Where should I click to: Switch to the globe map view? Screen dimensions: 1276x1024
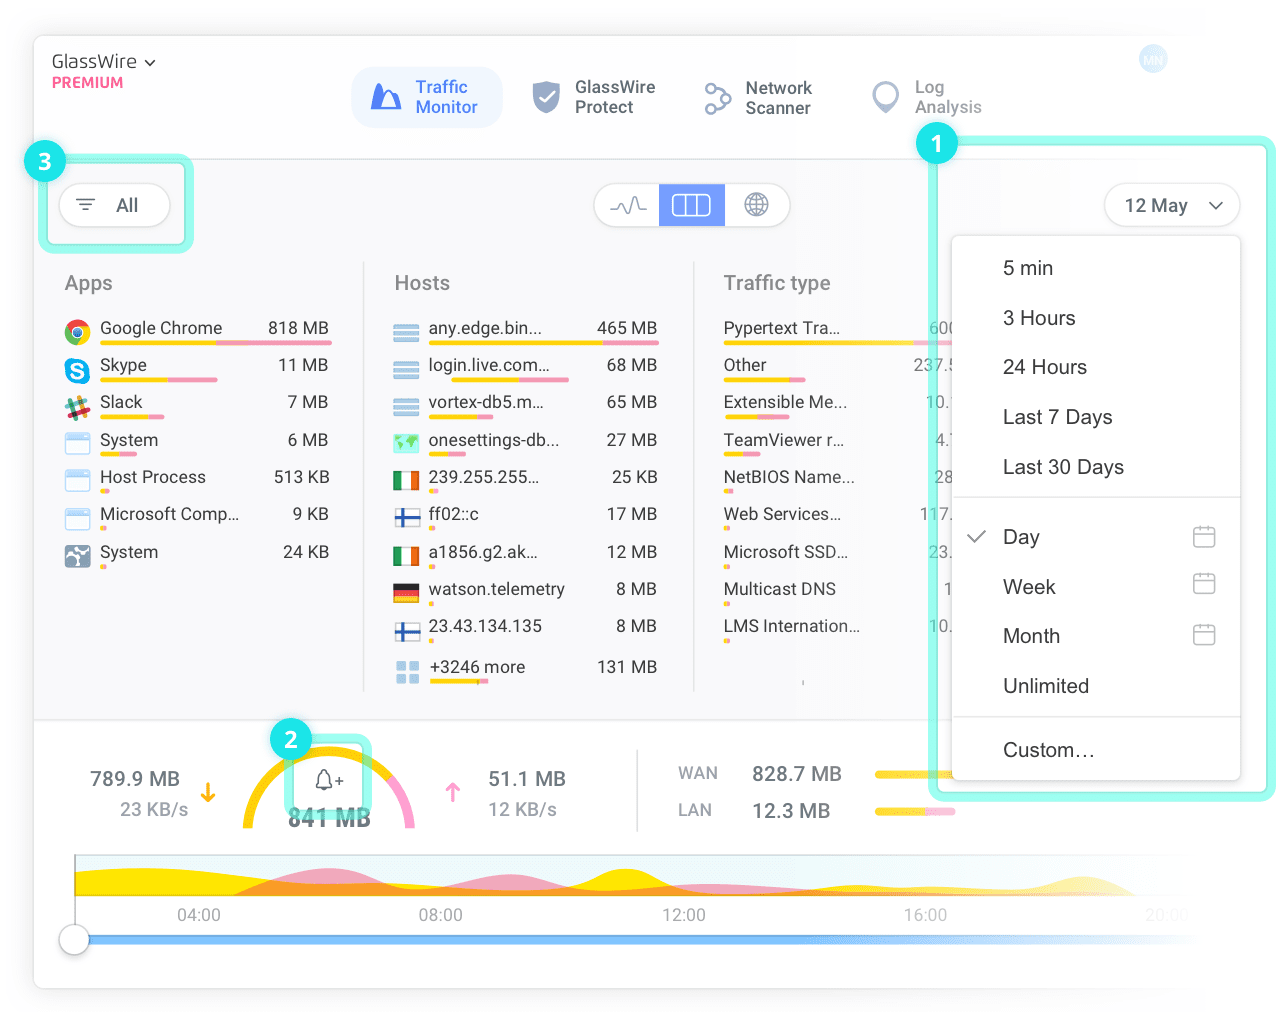click(757, 206)
